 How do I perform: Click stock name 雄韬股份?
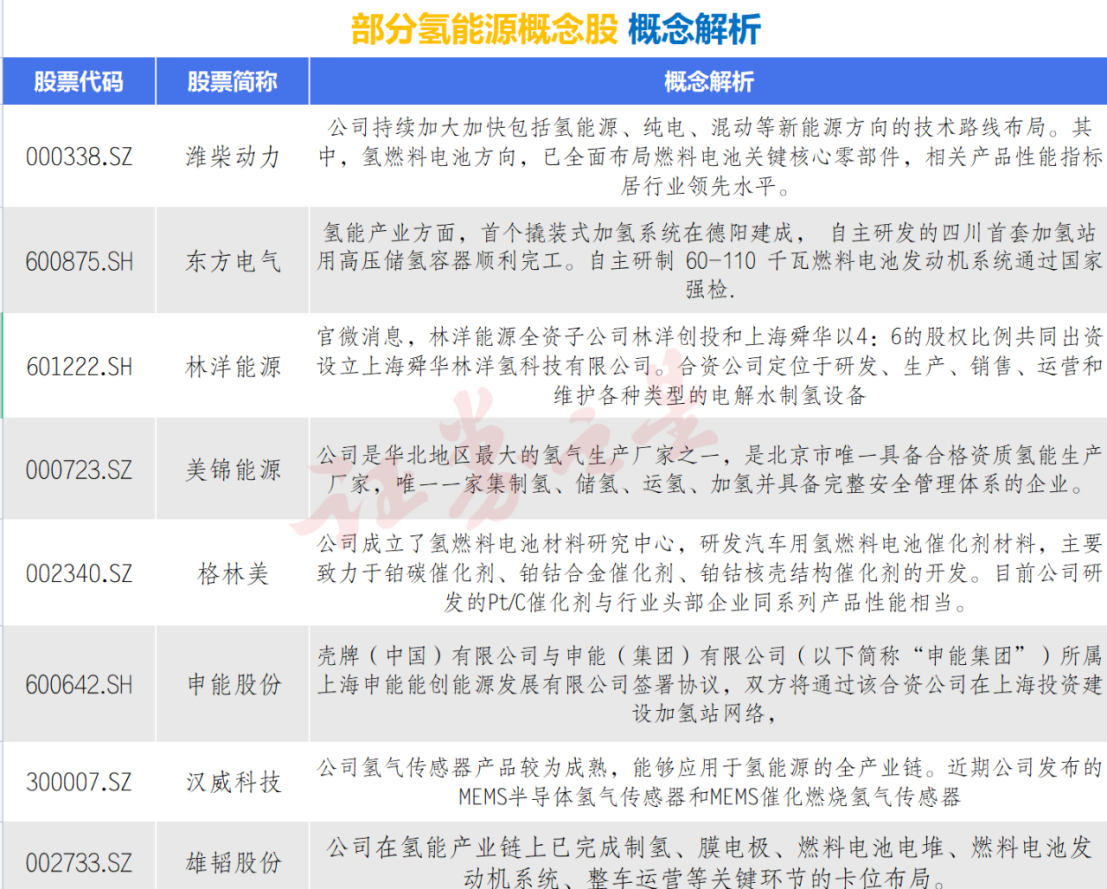(x=233, y=863)
